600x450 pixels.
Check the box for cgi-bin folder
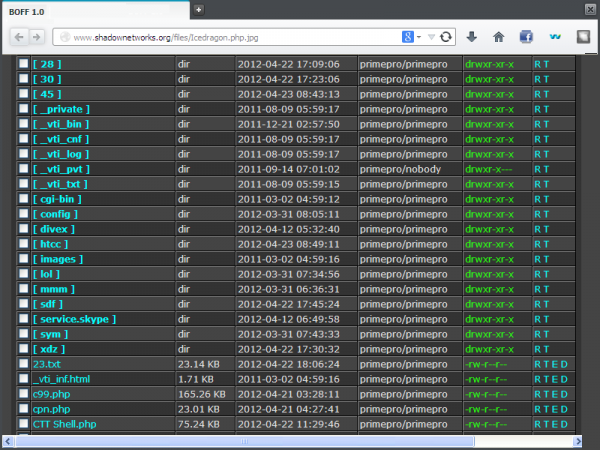click(x=24, y=199)
